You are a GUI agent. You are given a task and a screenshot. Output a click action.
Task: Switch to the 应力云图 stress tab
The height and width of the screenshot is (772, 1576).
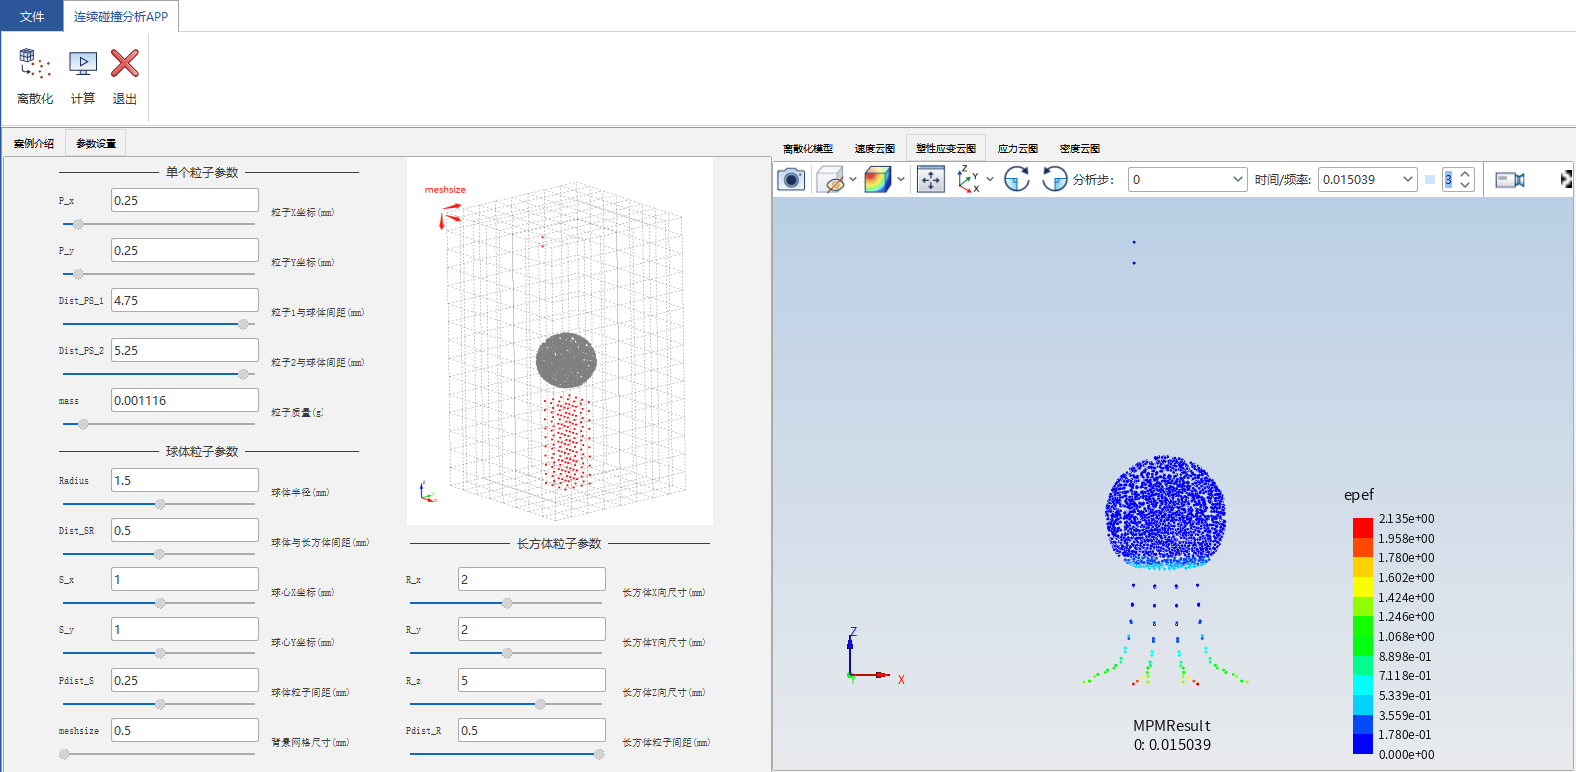coord(1018,148)
